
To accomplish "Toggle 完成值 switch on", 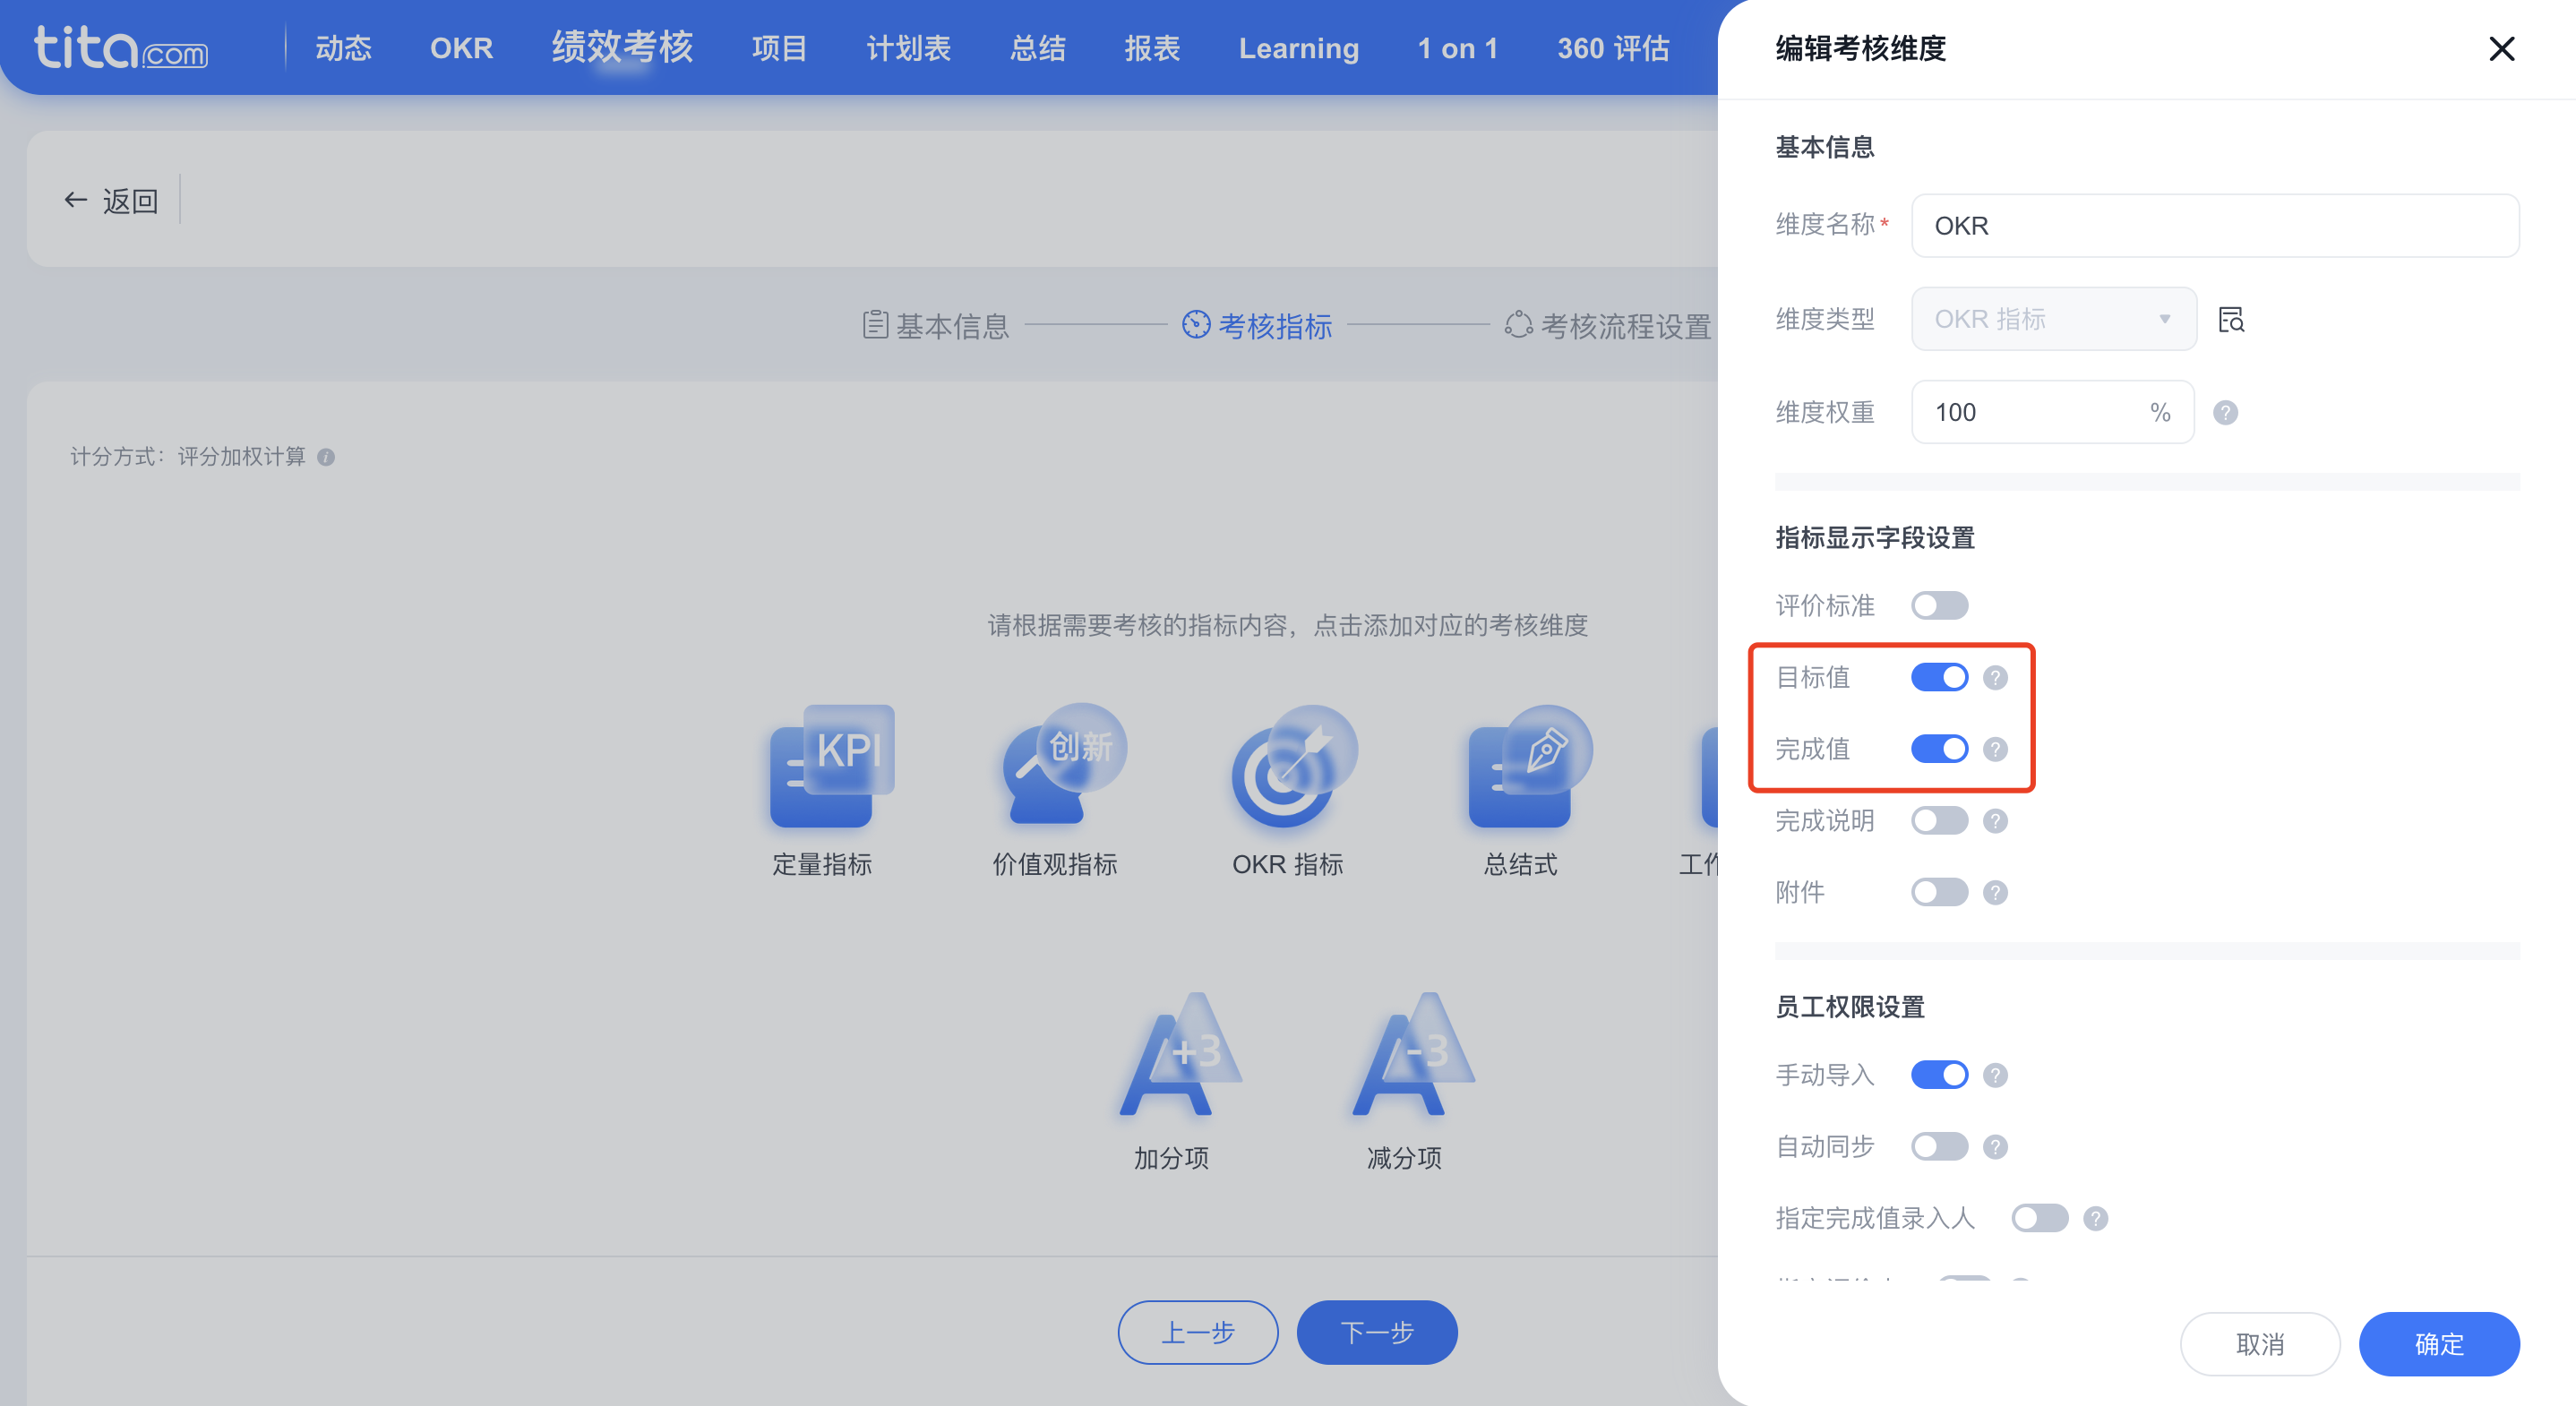I will [x=1939, y=748].
